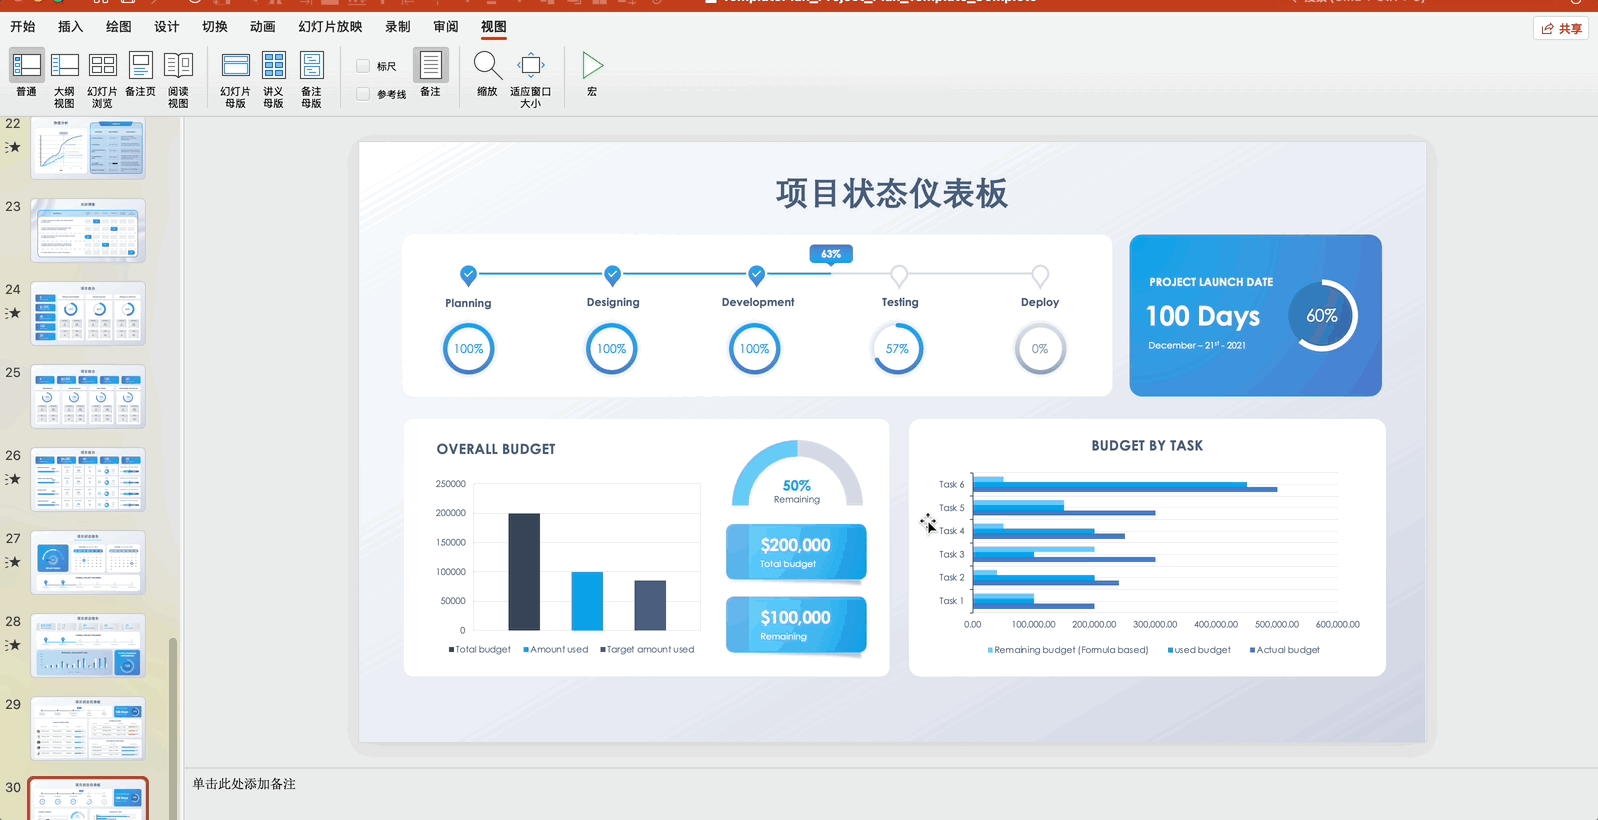
Task: Select slide 22 thumbnail
Action: point(88,148)
